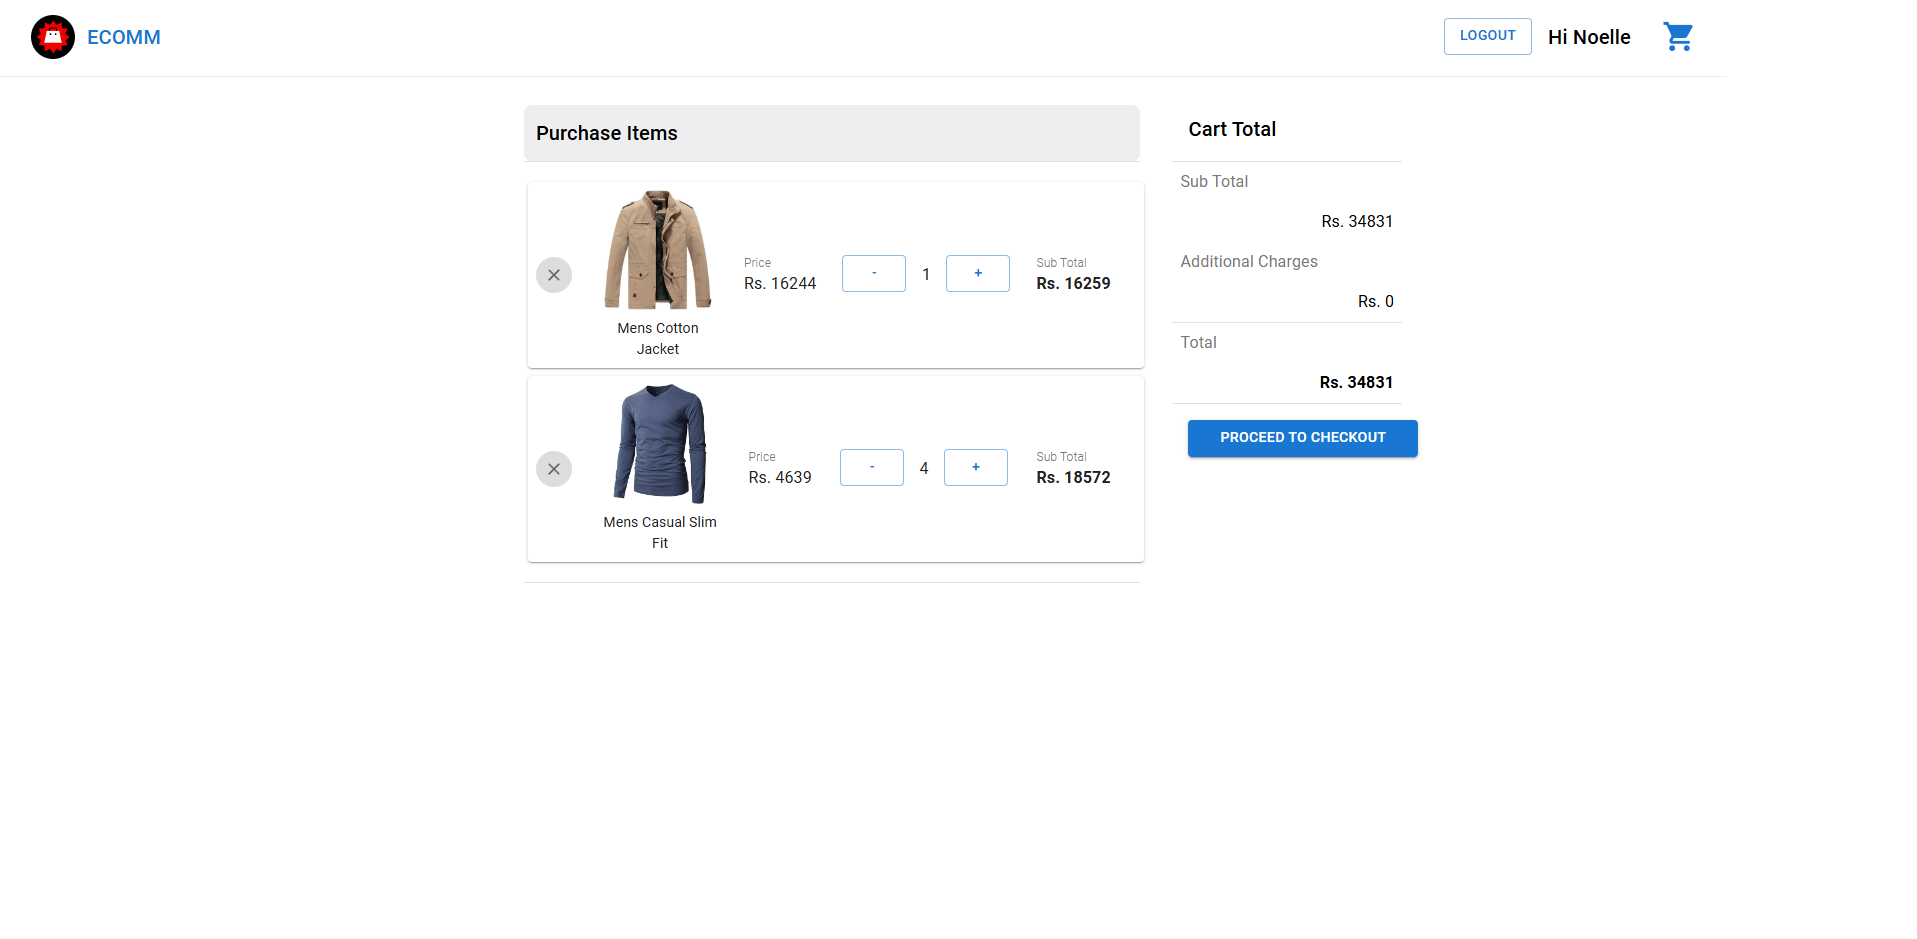The image size is (1917, 939).
Task: Click the jacket sub total Rs. 16259
Action: (x=1073, y=284)
